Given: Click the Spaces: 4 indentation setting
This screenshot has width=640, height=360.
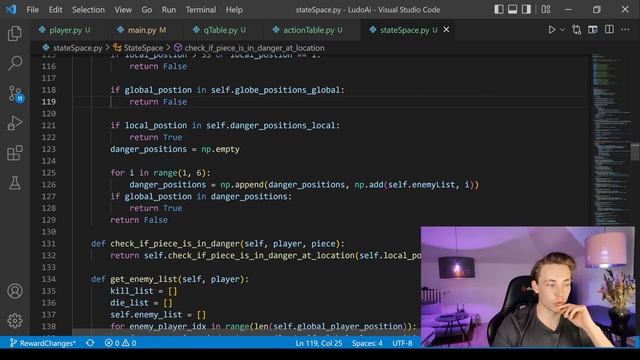Looking at the screenshot, I should tap(367, 343).
